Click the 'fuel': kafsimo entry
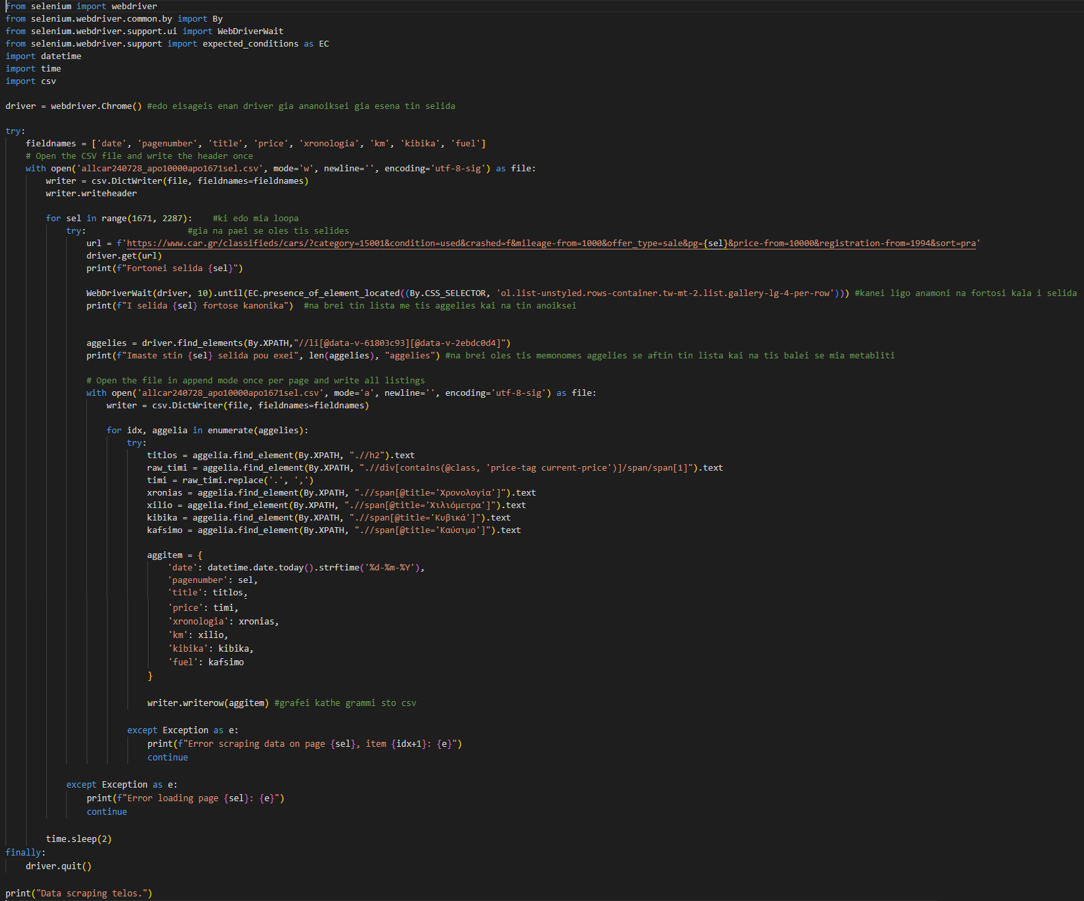Screen dimensions: 1084x901 205,662
